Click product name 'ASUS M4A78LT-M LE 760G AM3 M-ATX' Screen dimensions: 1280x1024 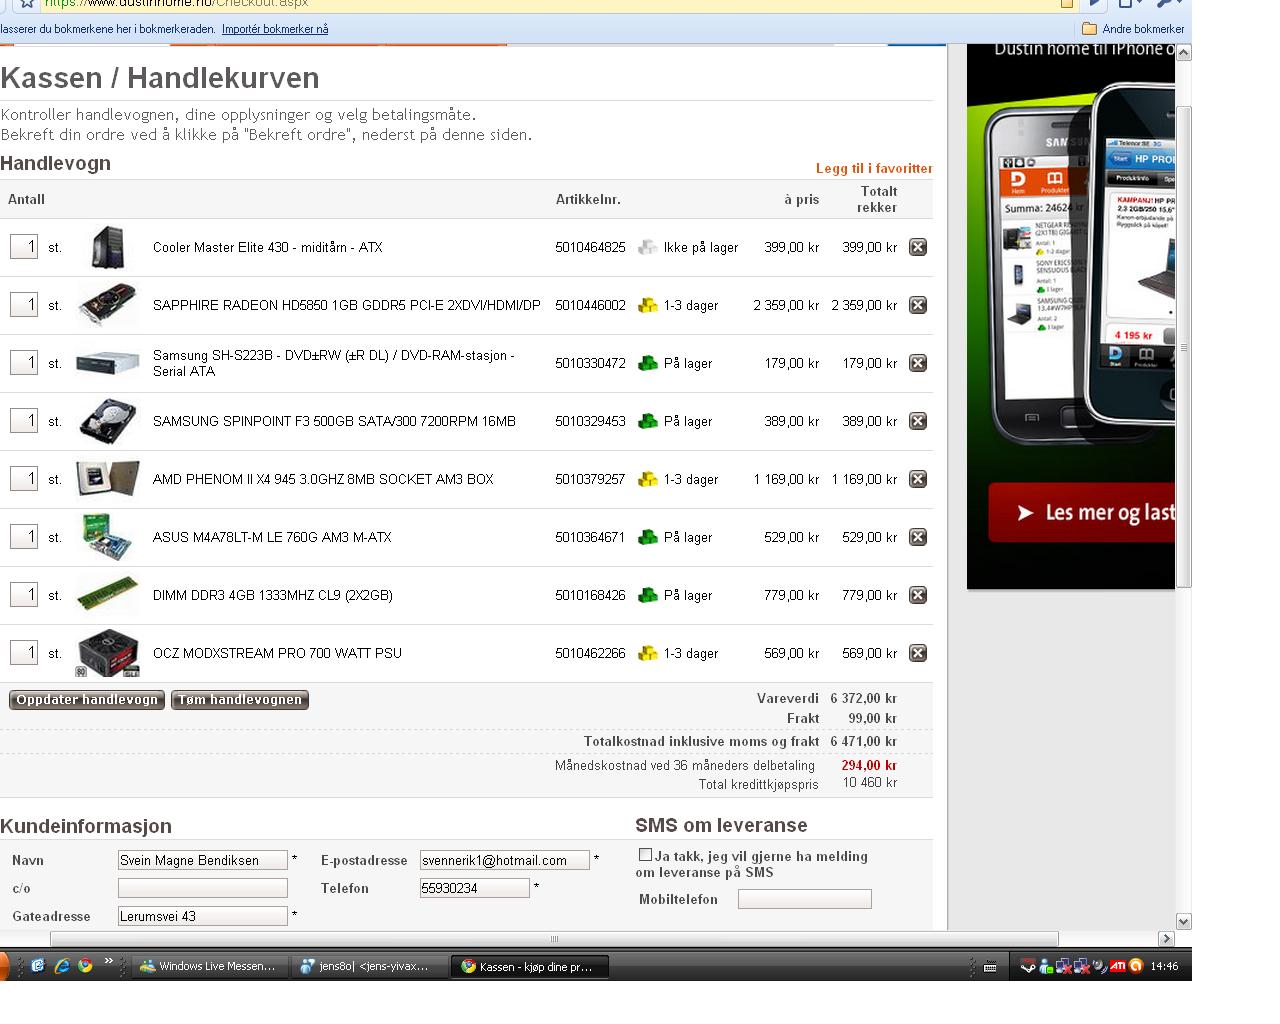272,537
